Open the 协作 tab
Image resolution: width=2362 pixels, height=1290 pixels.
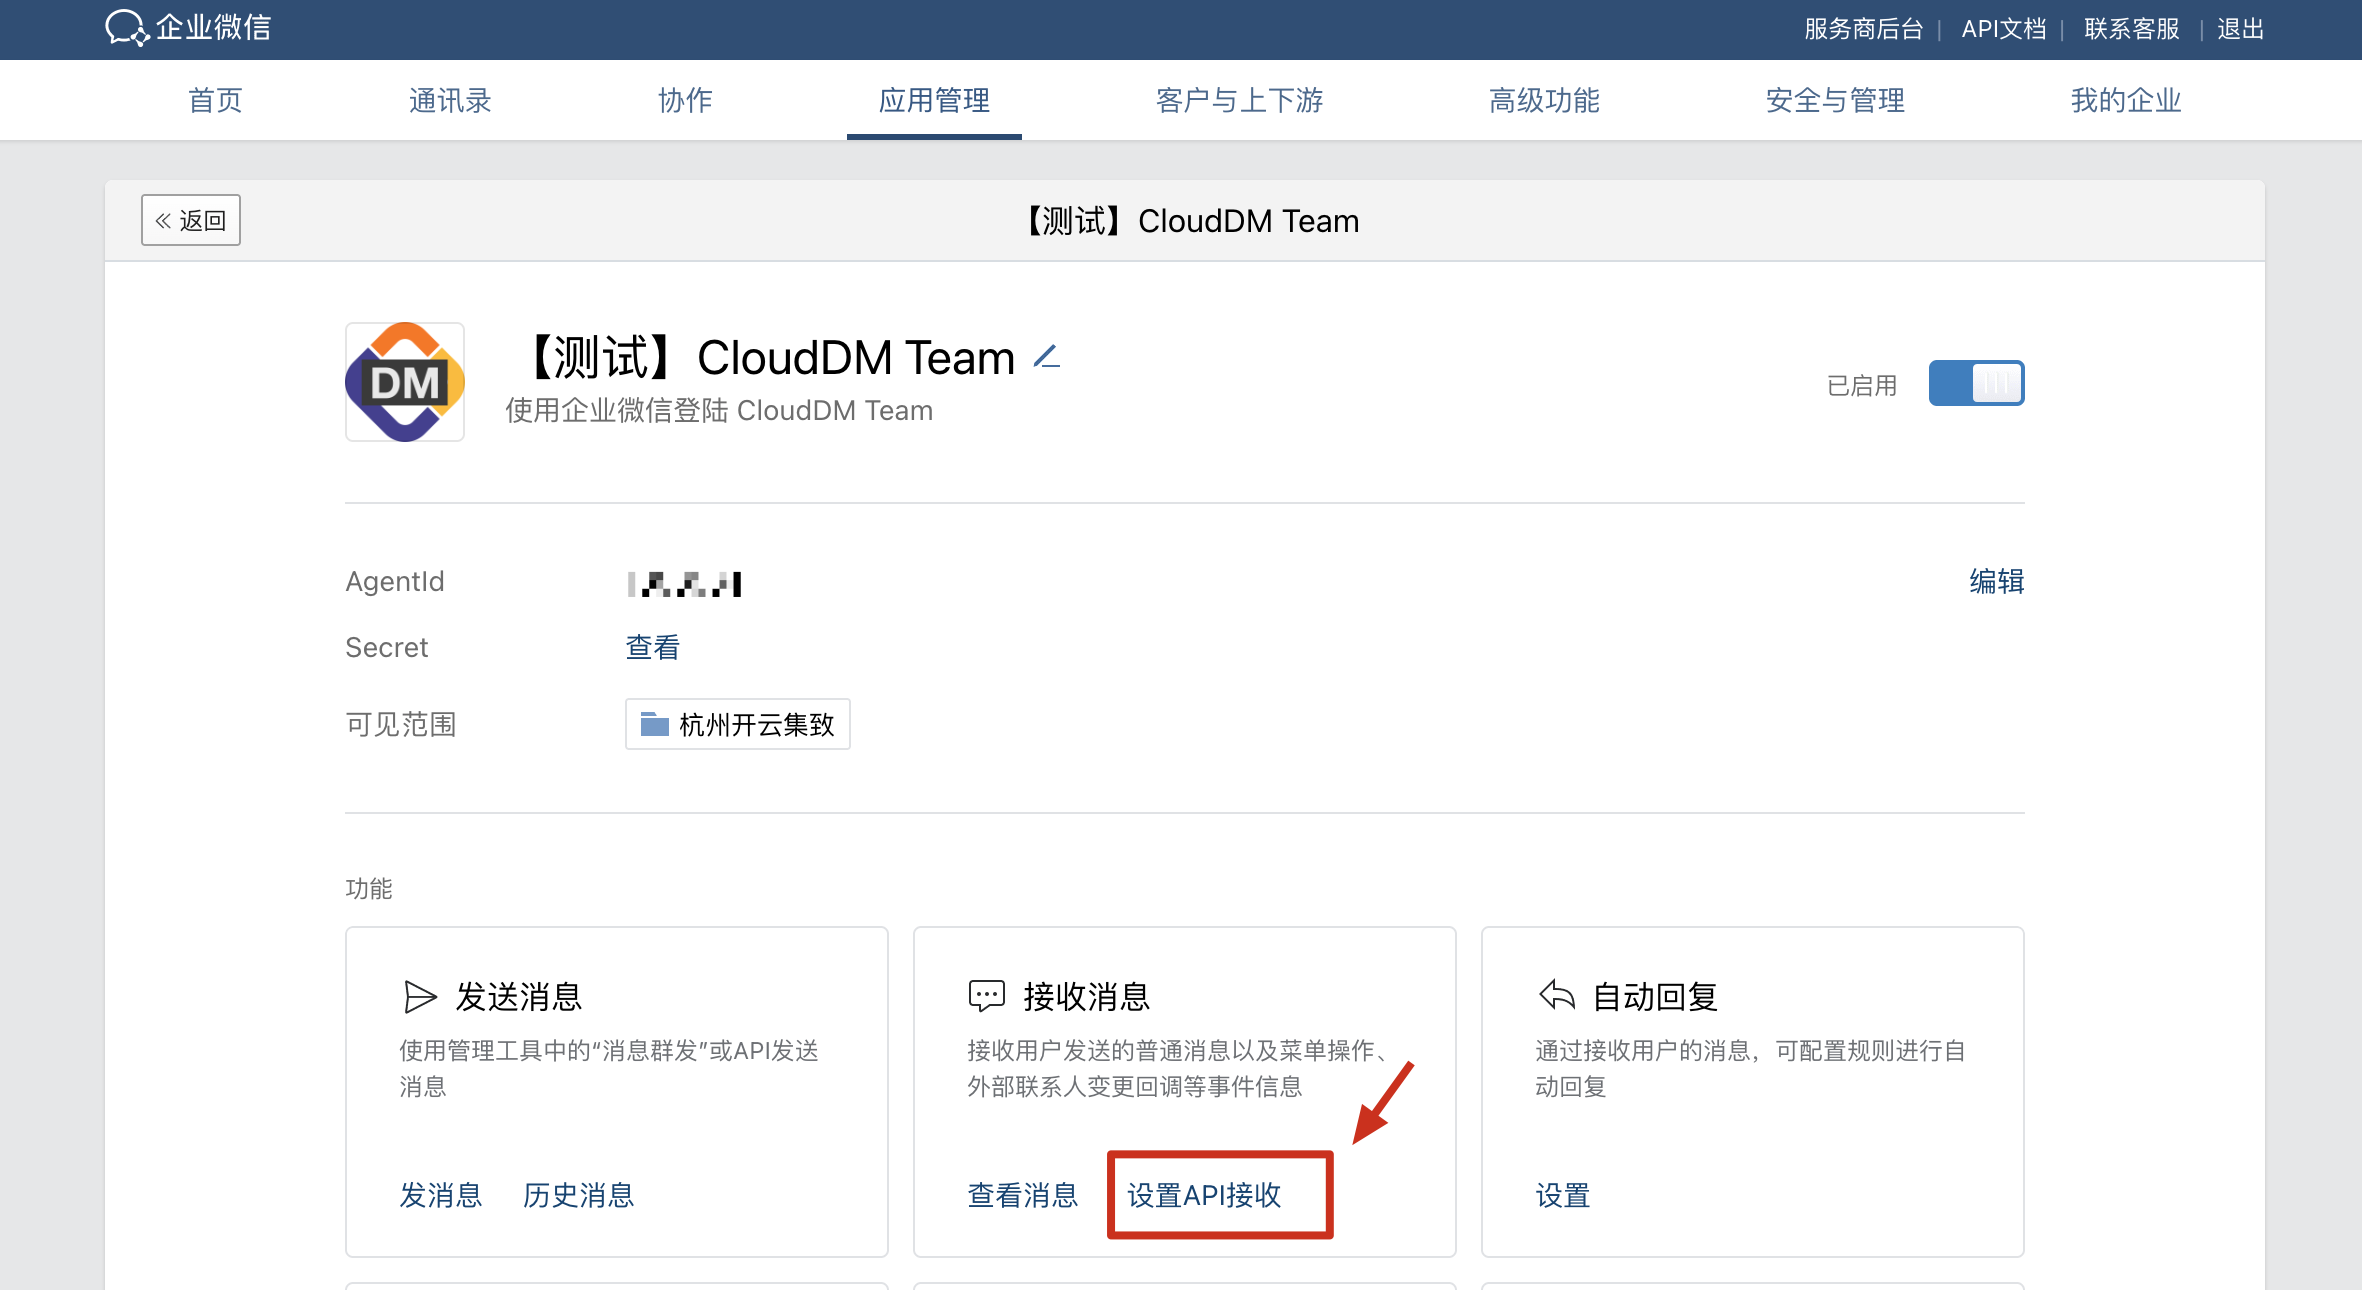[685, 100]
